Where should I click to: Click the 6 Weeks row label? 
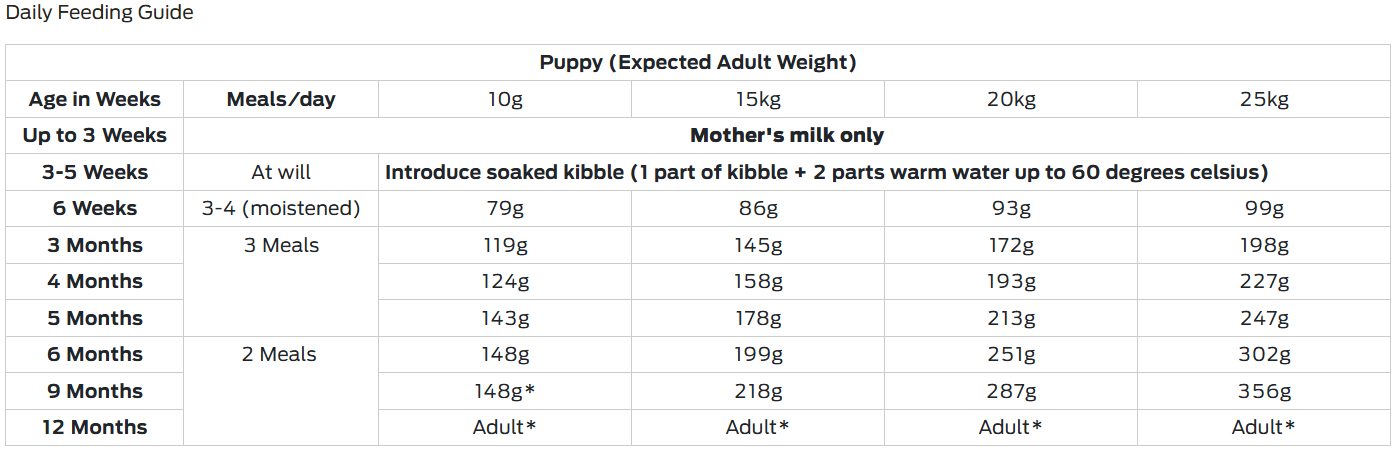95,208
